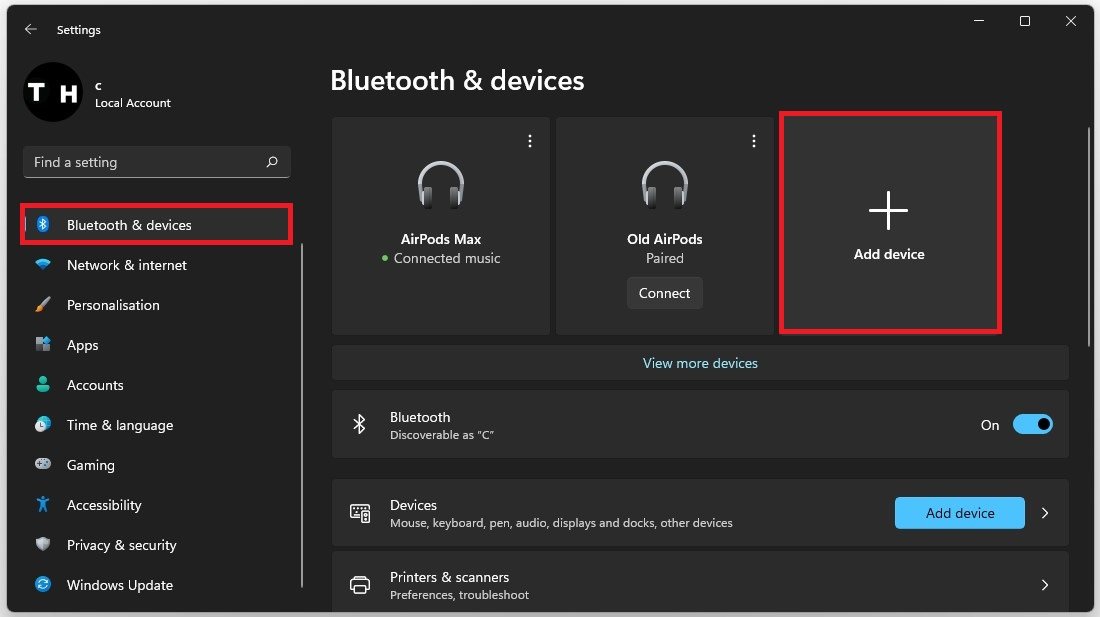This screenshot has width=1100, height=617.
Task: Click the Accounts settings icon
Action: (x=42, y=385)
